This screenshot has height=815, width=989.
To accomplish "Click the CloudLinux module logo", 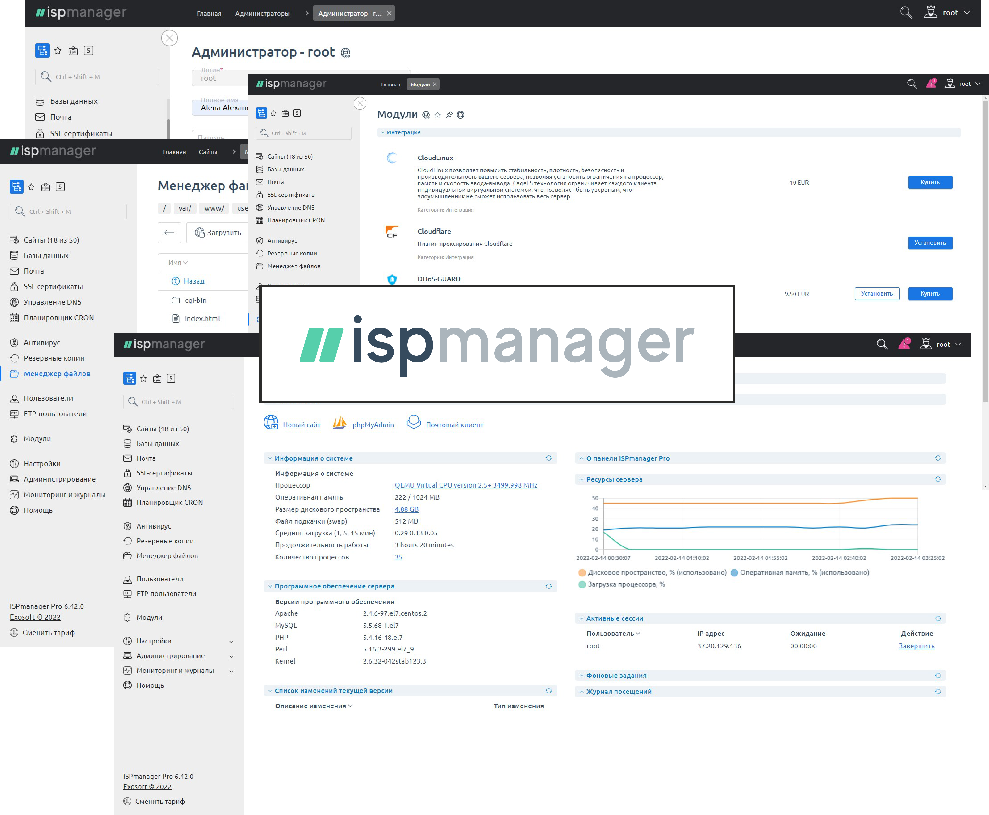I will pyautogui.click(x=392, y=158).
